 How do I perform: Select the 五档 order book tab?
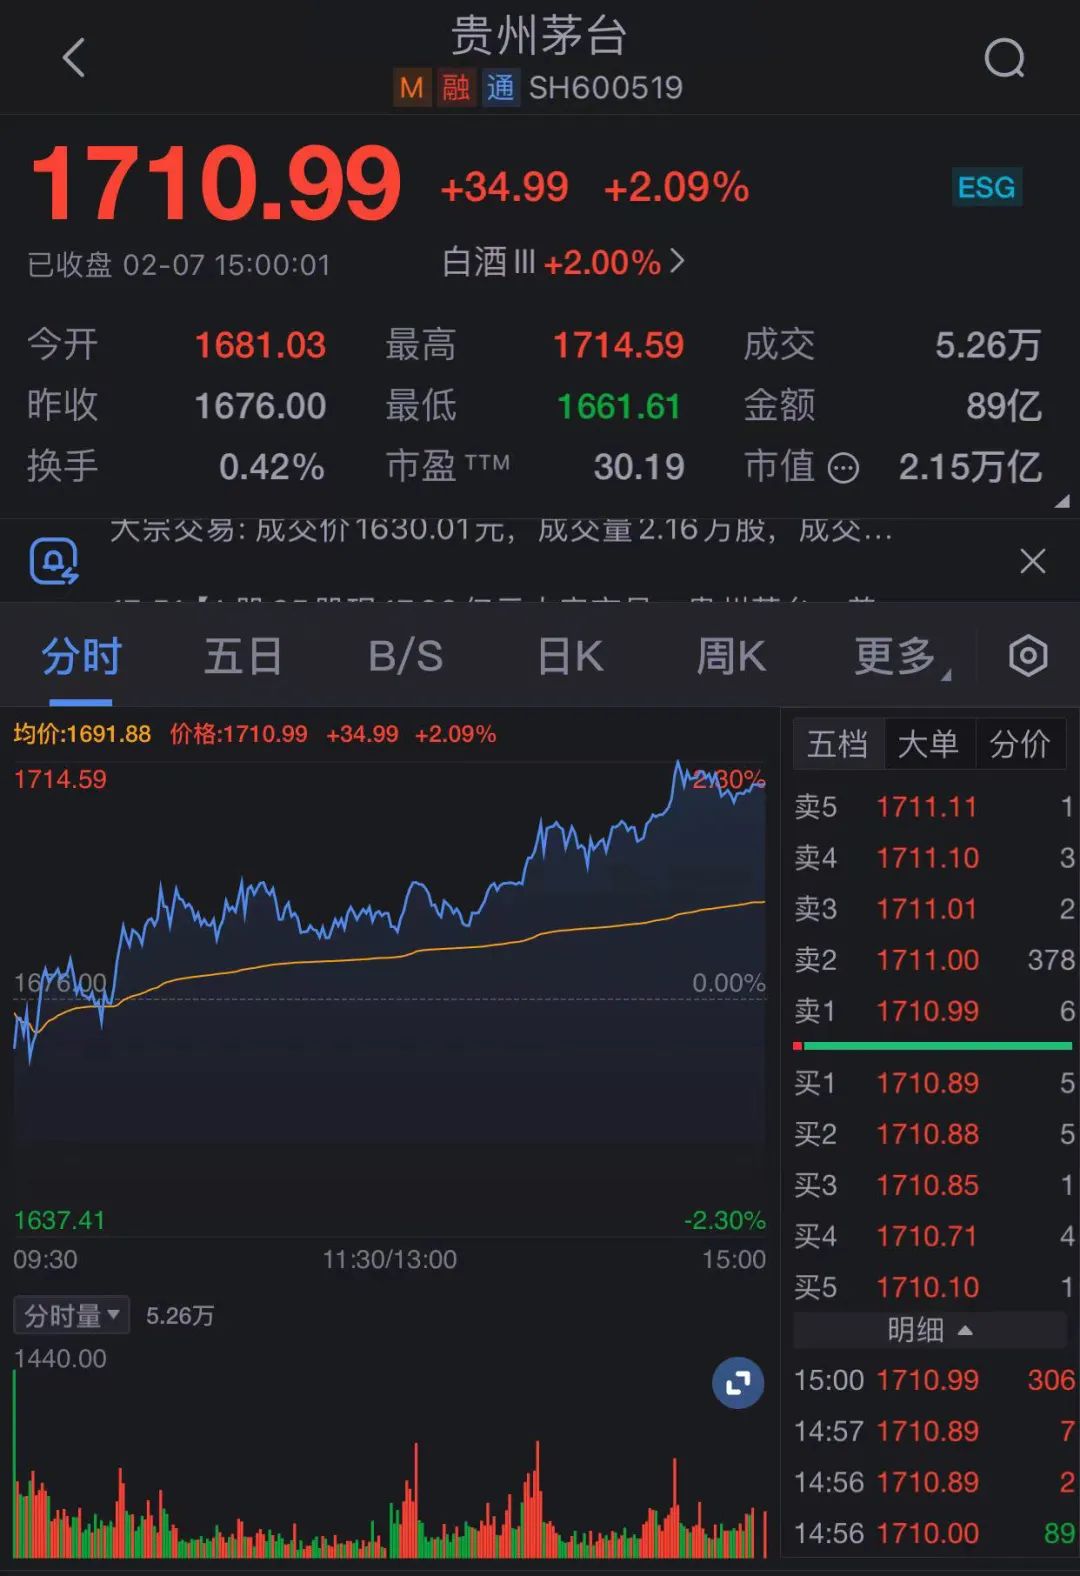pos(838,744)
